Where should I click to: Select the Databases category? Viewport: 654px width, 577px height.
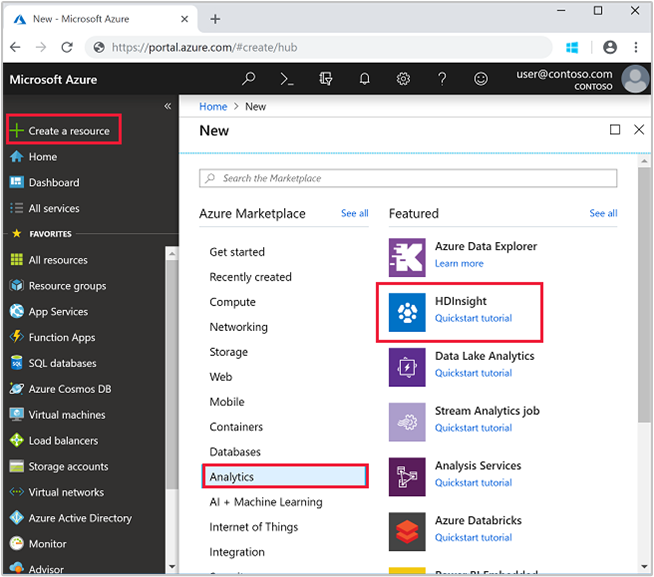pos(235,452)
